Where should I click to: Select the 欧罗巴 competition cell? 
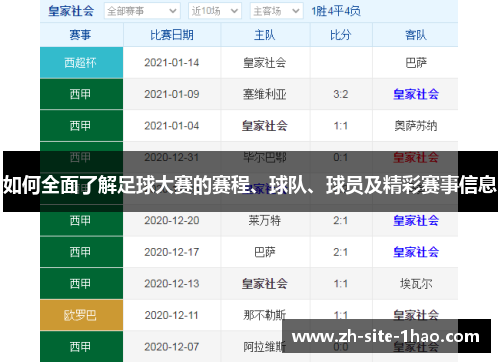[x=81, y=315]
